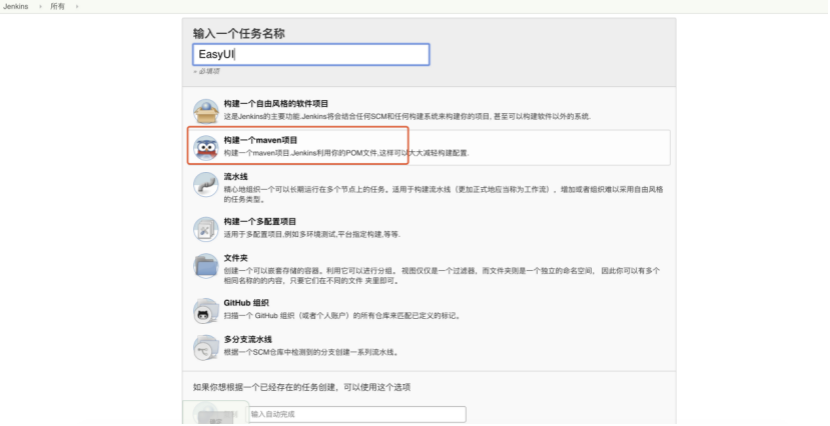Click the maven project owl icon
Image resolution: width=830 pixels, height=426 pixels.
click(206, 148)
